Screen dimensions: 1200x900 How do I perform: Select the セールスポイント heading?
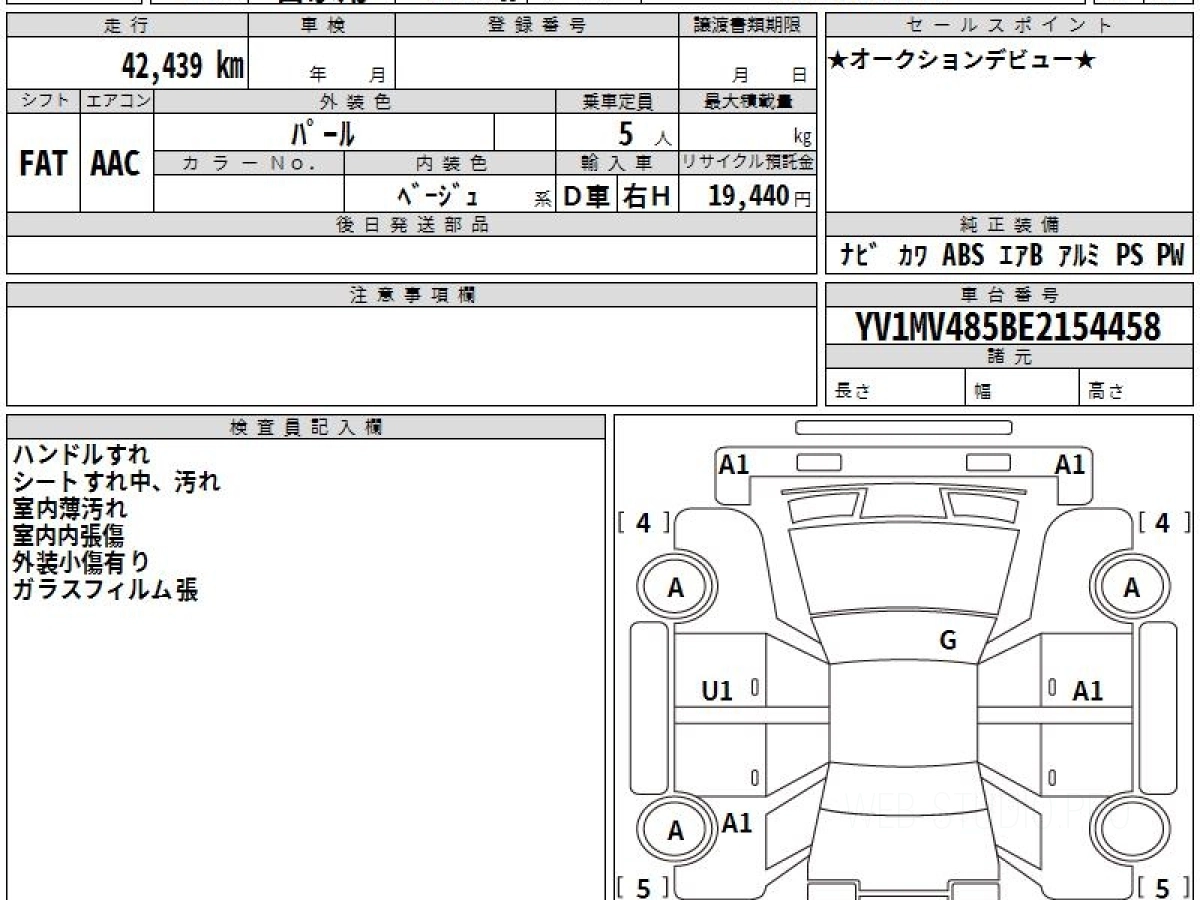coord(1009,26)
